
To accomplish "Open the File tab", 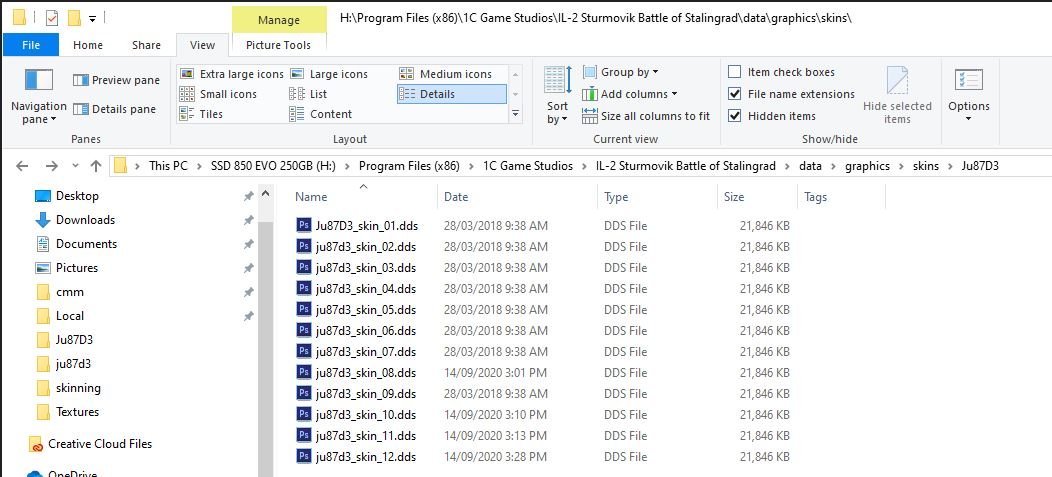I will (x=31, y=45).
